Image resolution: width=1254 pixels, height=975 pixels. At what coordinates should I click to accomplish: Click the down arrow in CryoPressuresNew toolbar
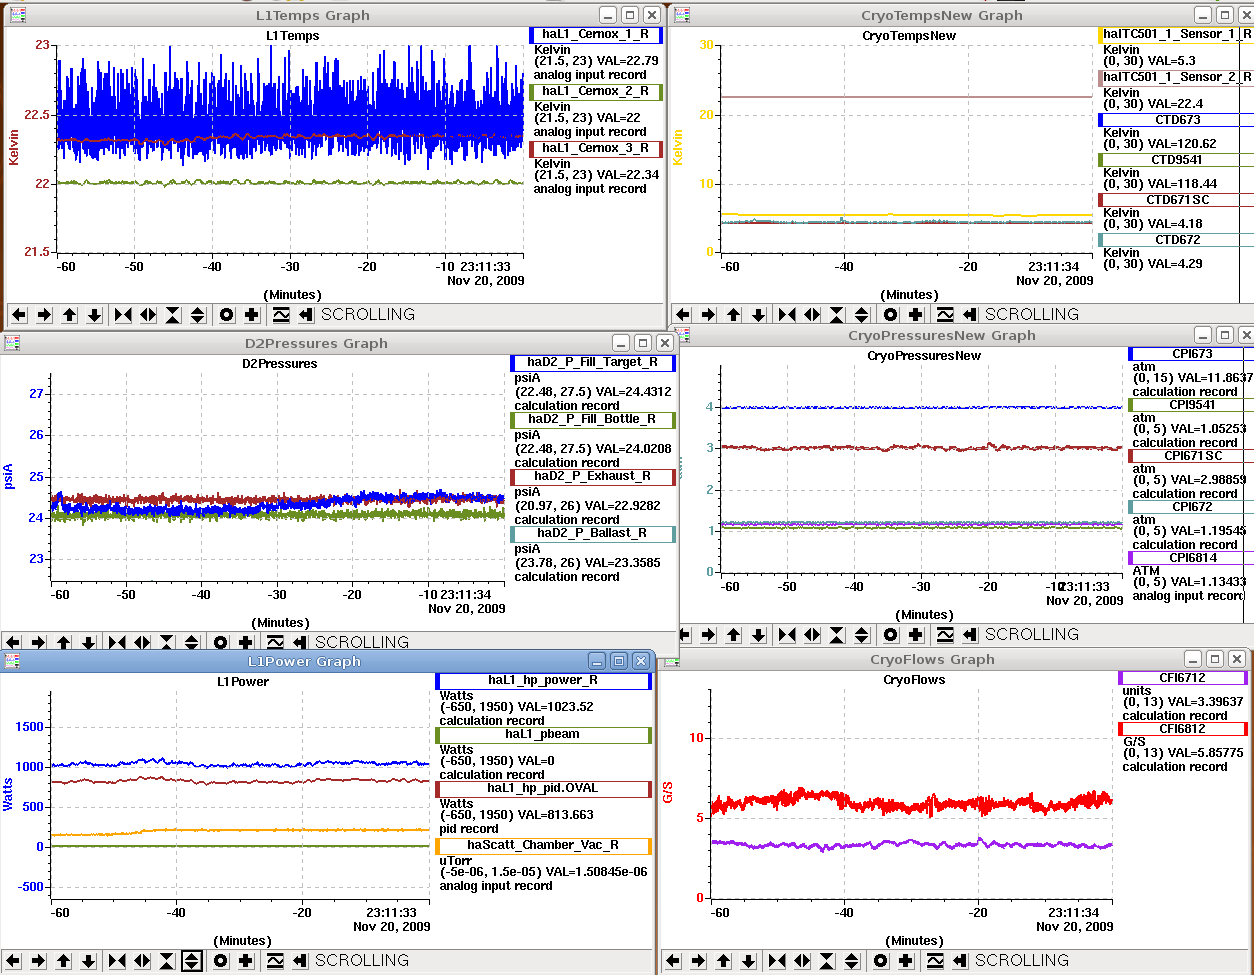click(x=758, y=634)
